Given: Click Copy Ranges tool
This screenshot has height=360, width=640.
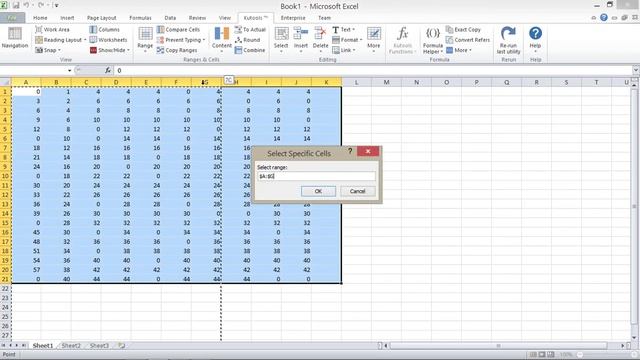Looking at the screenshot, I should click(177, 50).
